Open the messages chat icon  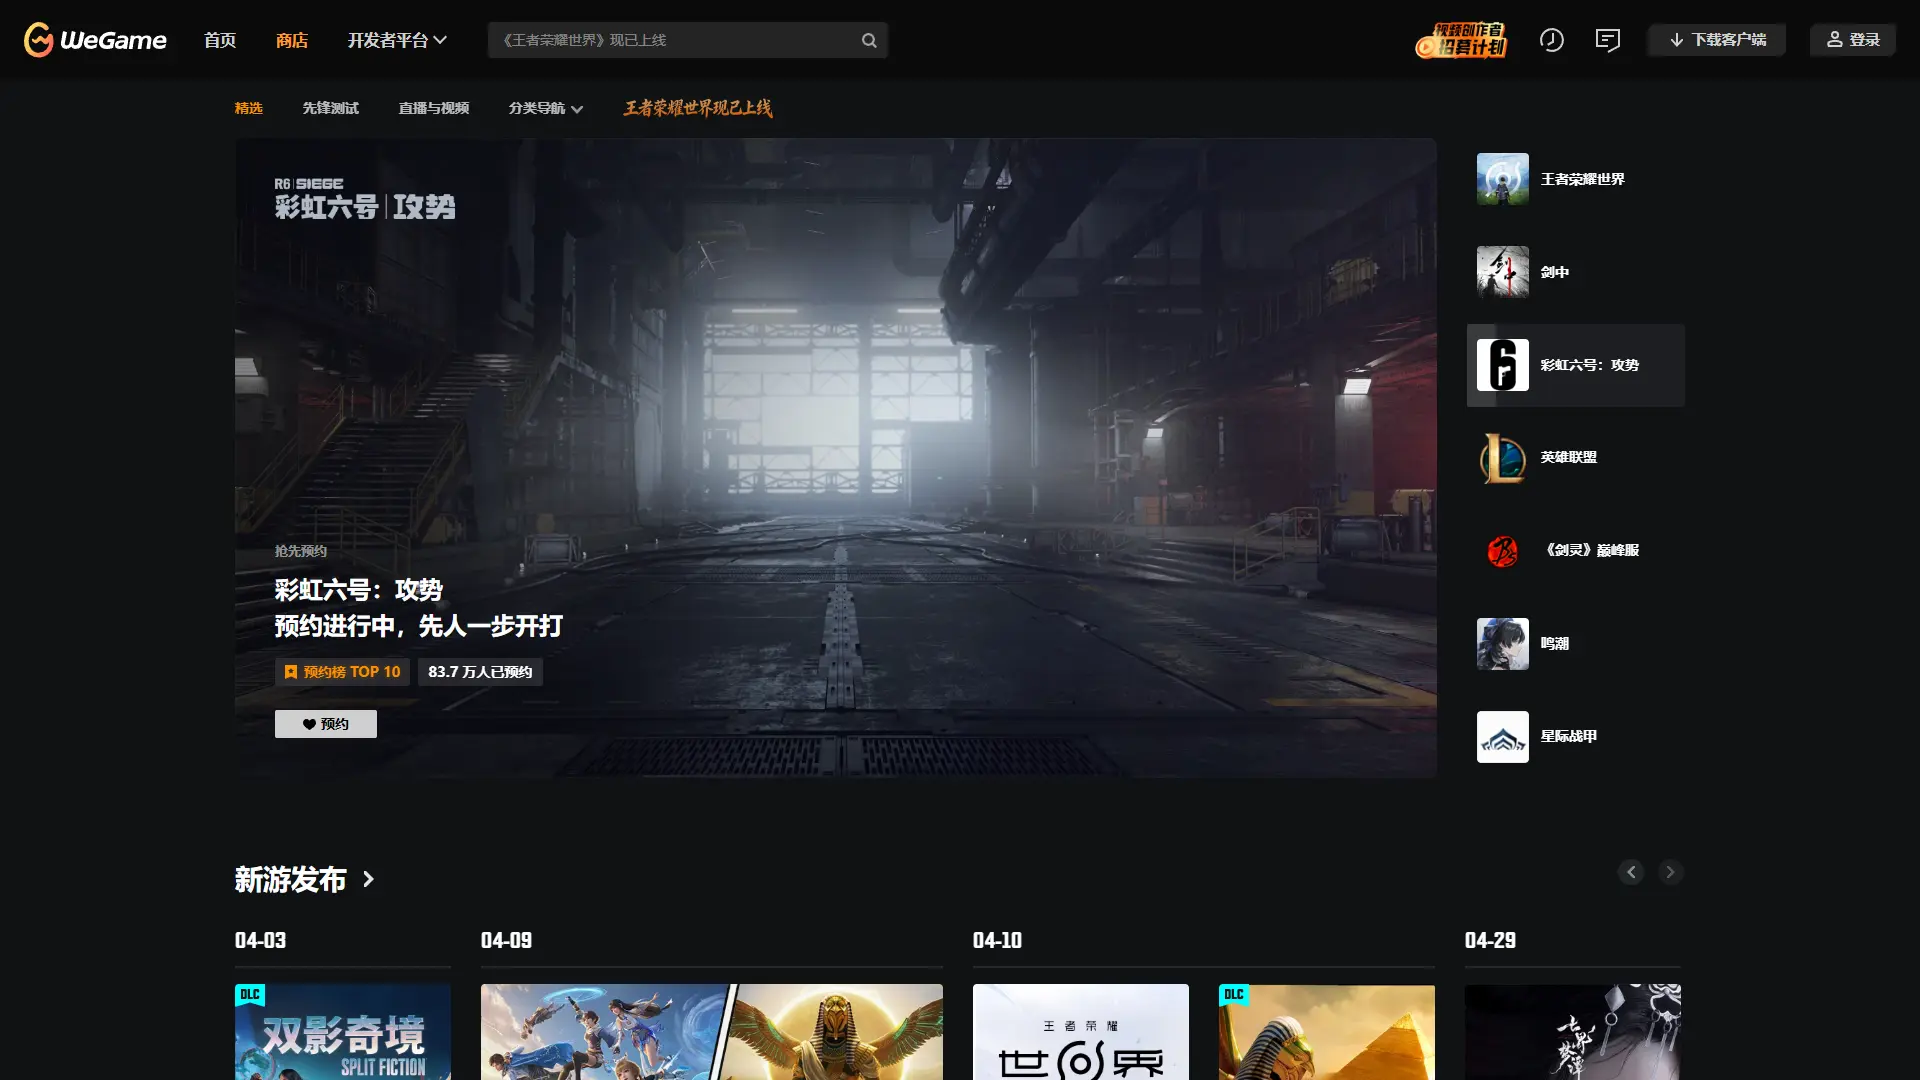pyautogui.click(x=1607, y=40)
